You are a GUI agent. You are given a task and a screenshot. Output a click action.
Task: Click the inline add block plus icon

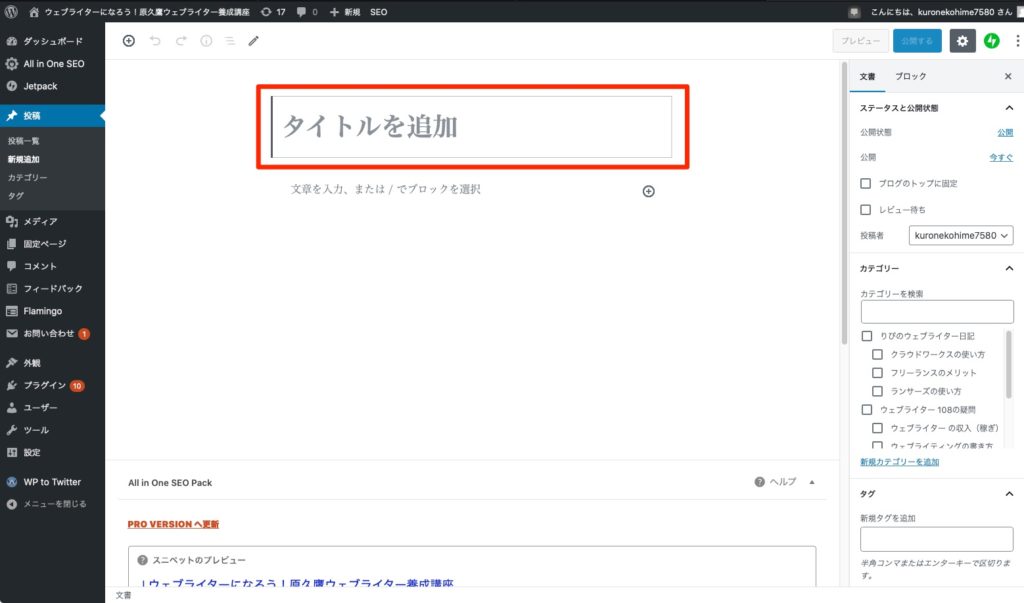tap(648, 191)
